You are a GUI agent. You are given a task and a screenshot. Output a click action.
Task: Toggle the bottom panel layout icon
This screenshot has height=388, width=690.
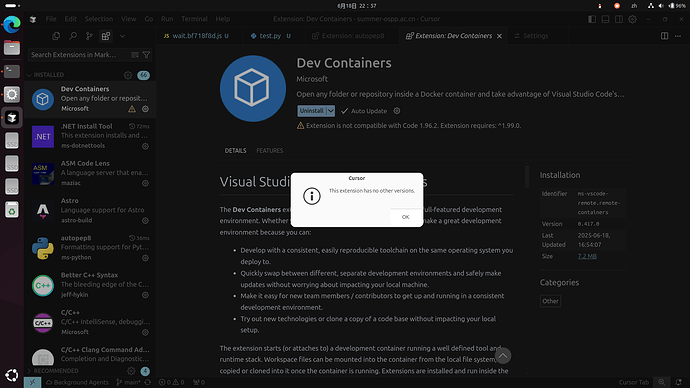coord(606,19)
